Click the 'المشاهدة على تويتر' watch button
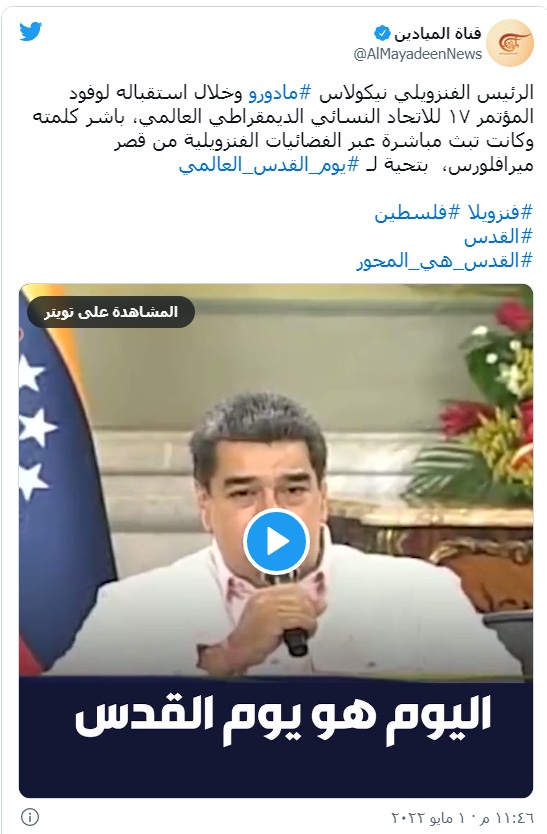547x834 pixels. pos(111,312)
